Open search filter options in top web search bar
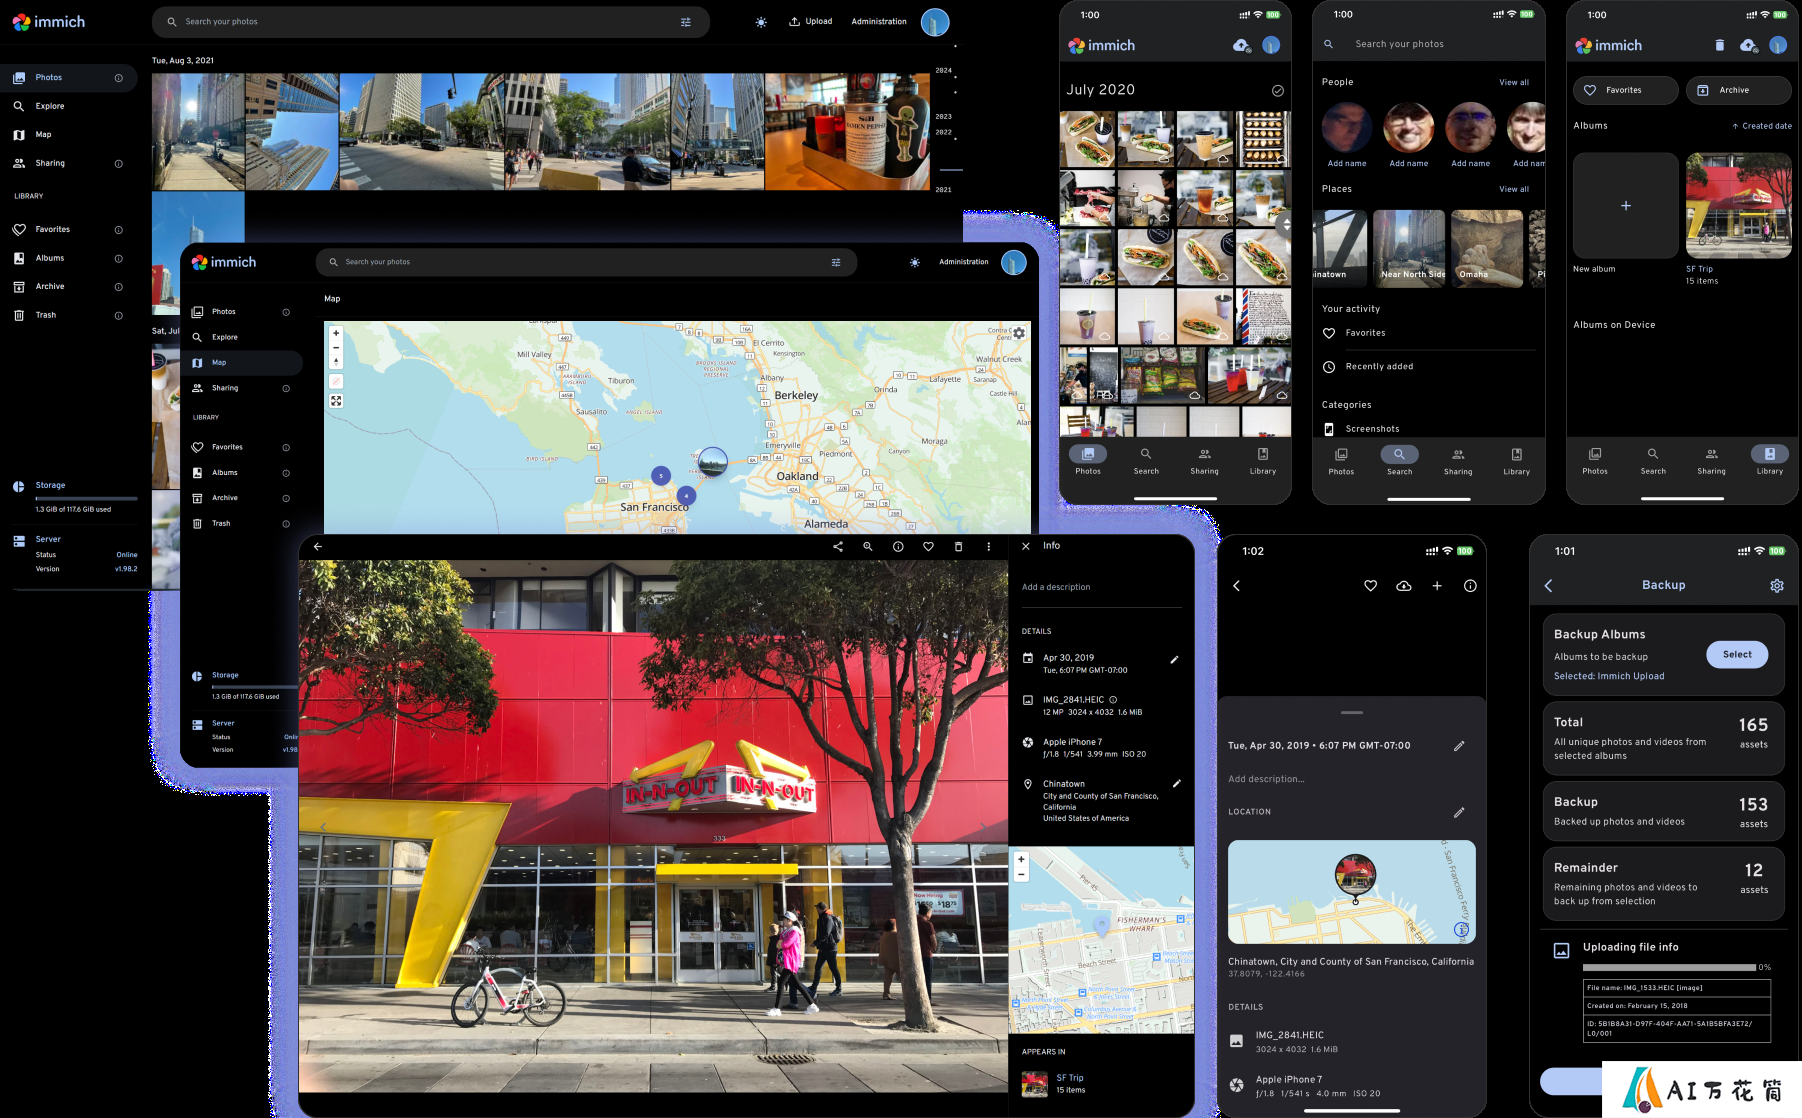The height and width of the screenshot is (1118, 1802). point(686,22)
